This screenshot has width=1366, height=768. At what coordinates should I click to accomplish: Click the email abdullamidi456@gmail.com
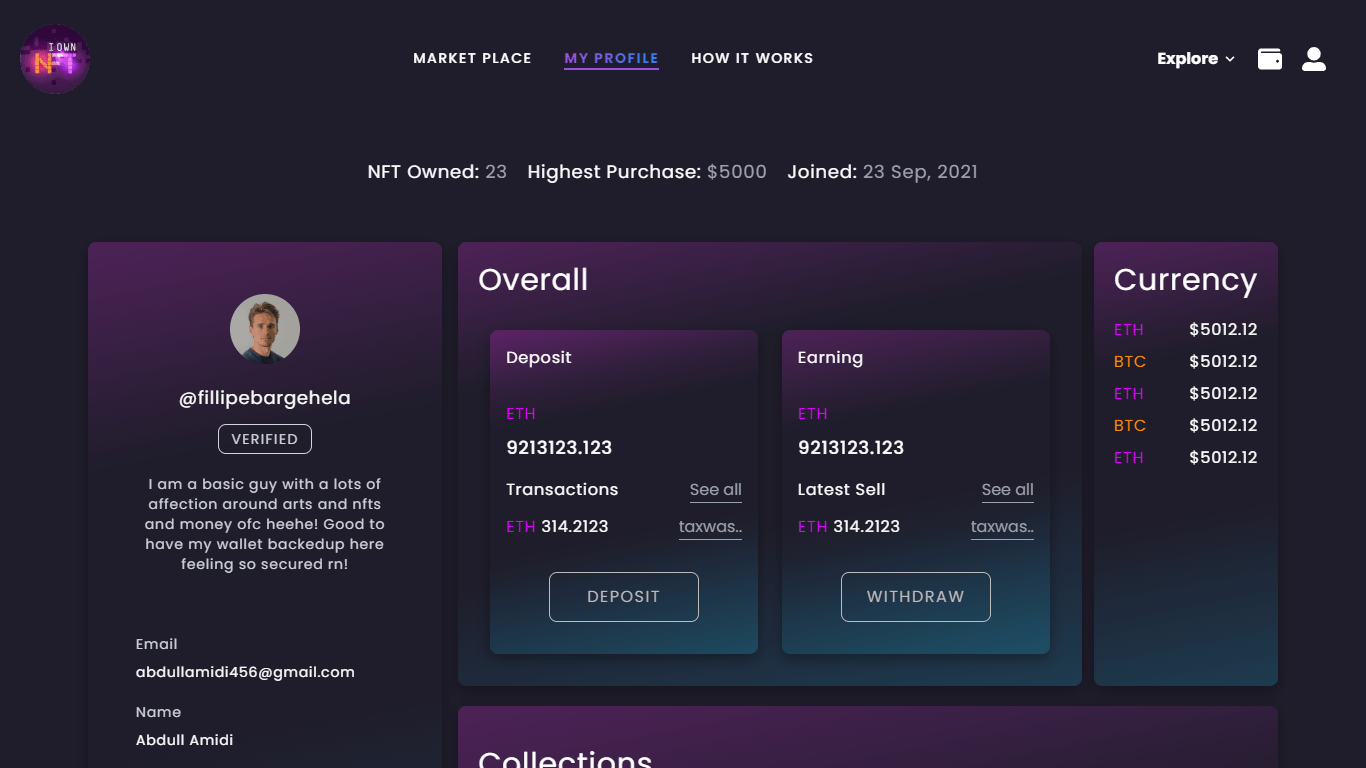coord(245,671)
